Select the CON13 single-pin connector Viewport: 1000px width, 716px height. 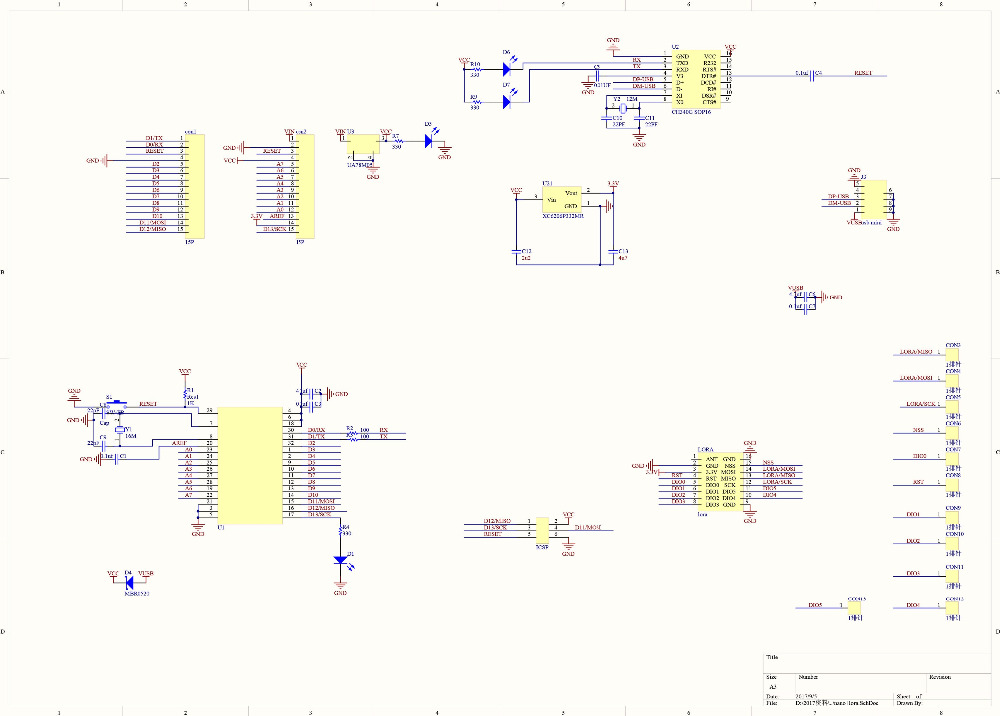[x=952, y=609]
